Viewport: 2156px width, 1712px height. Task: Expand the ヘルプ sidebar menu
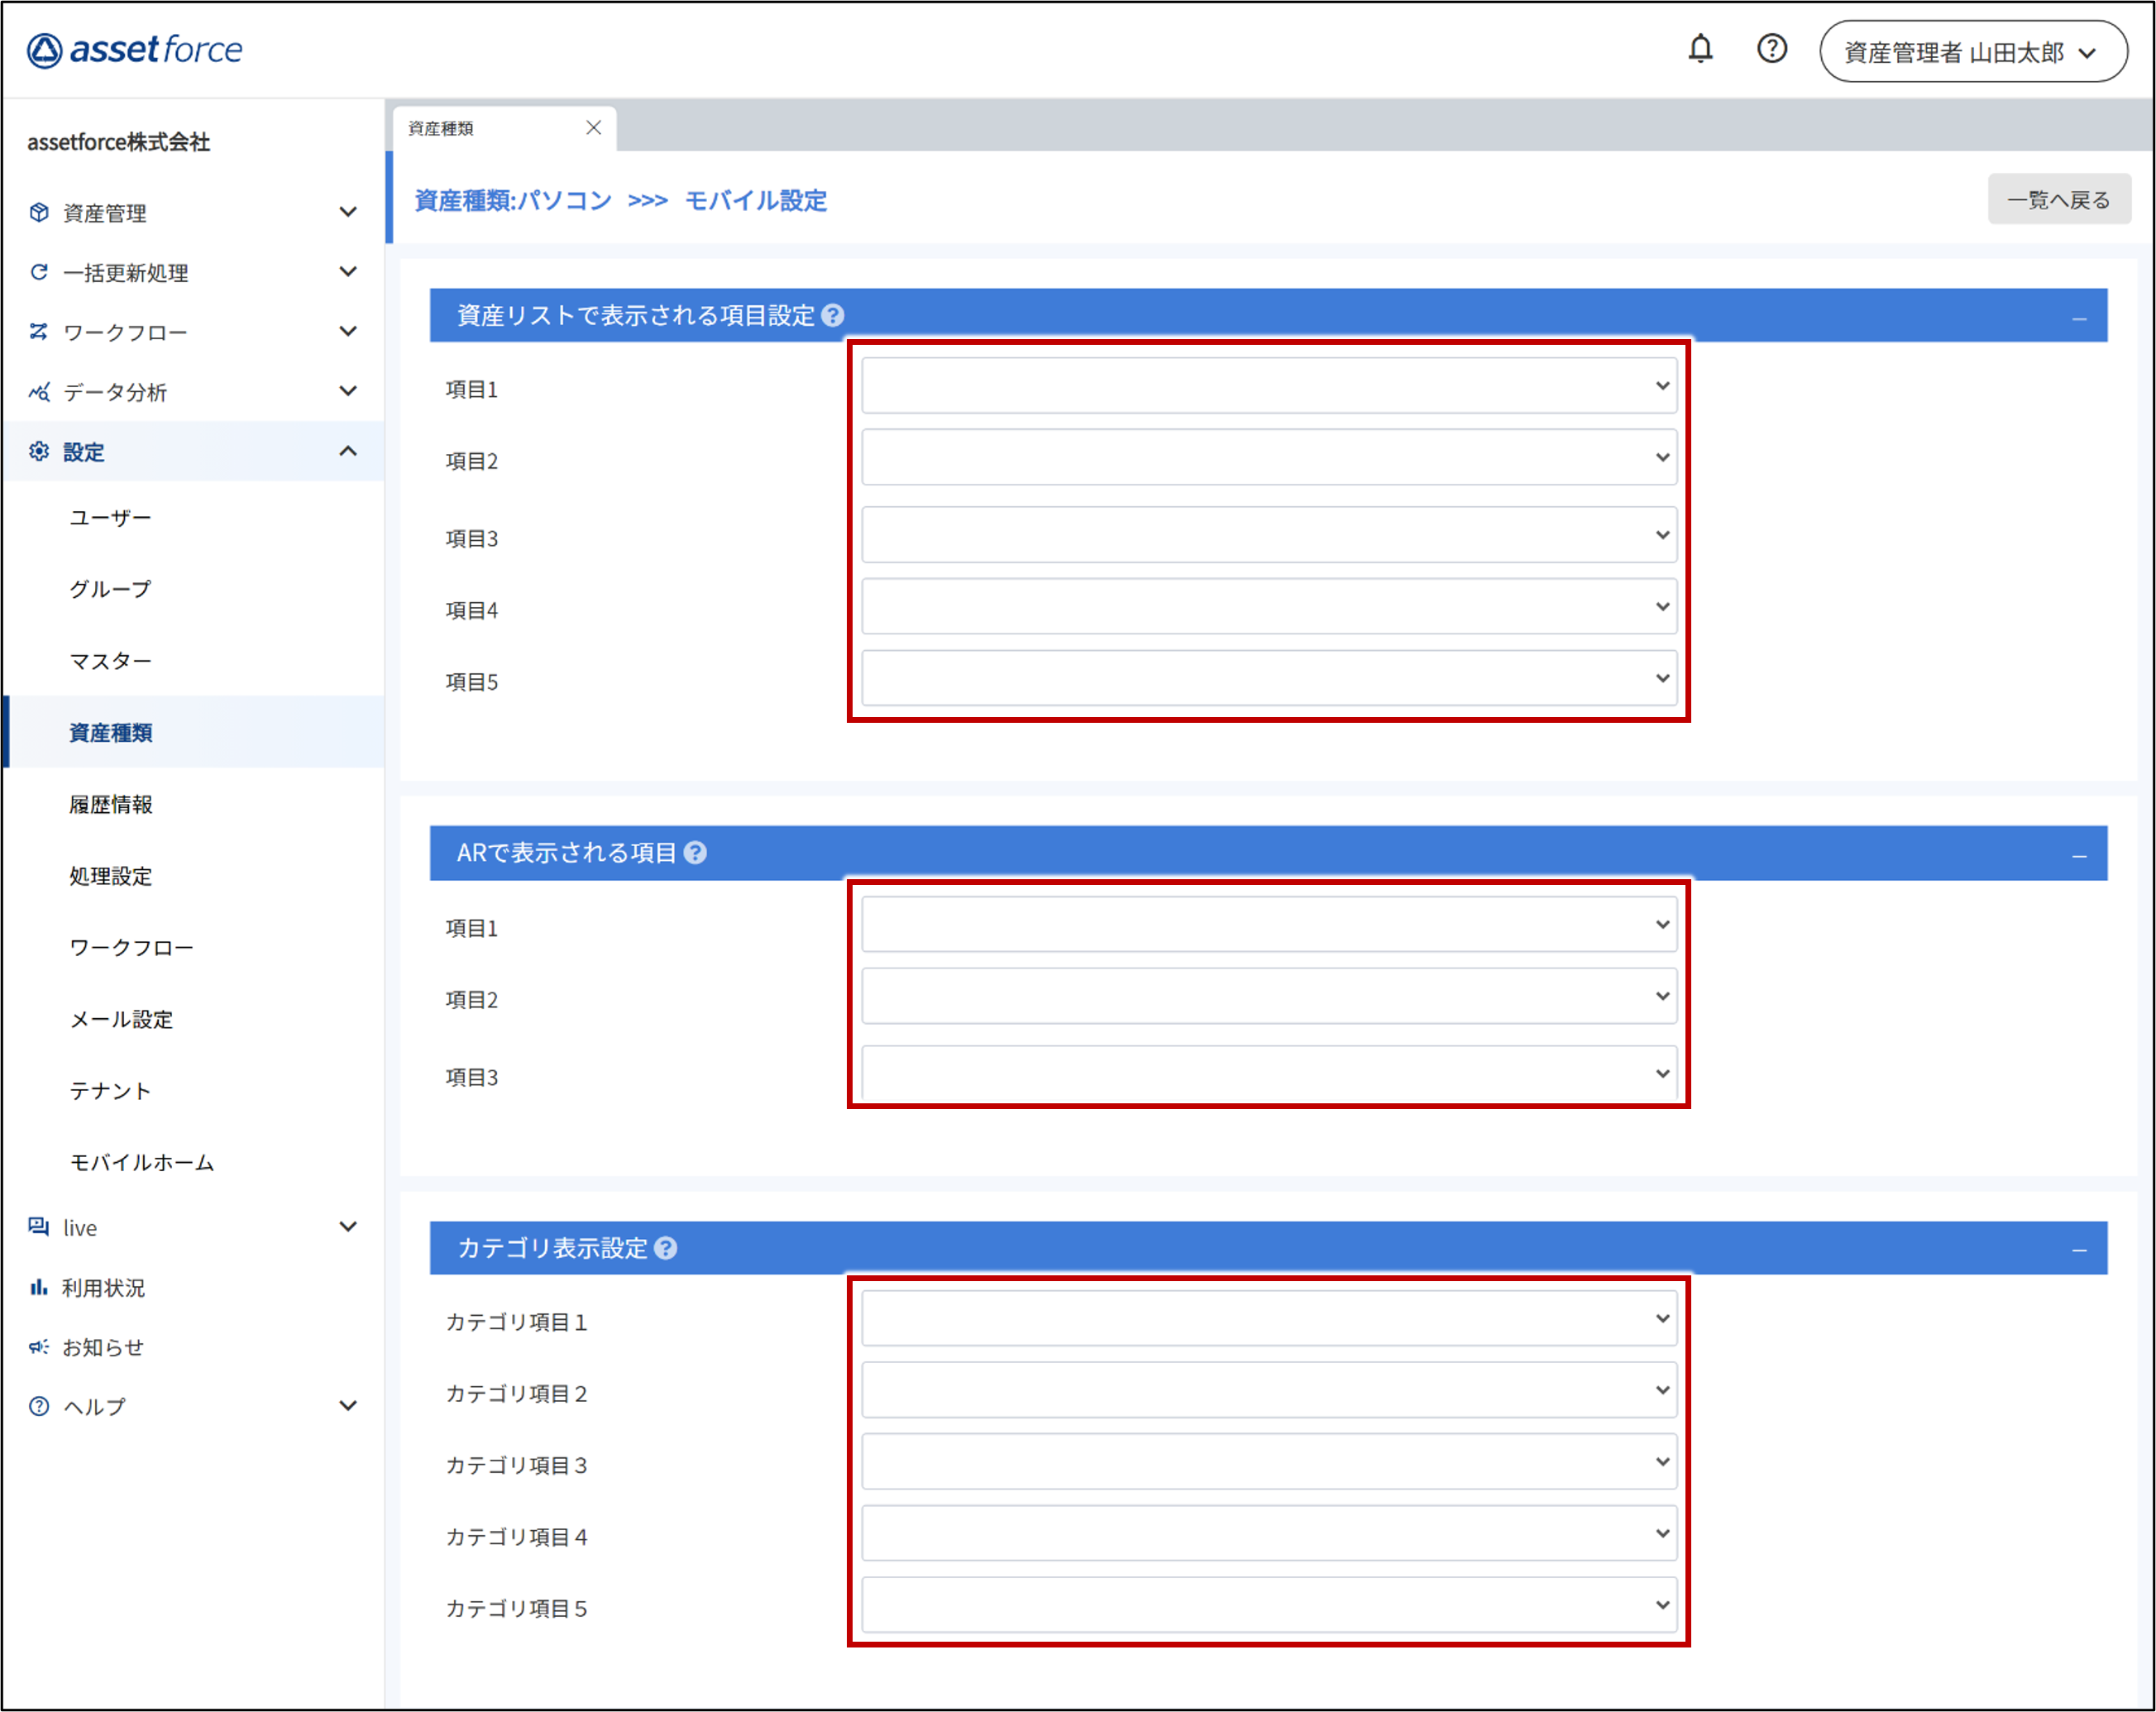click(x=348, y=1406)
